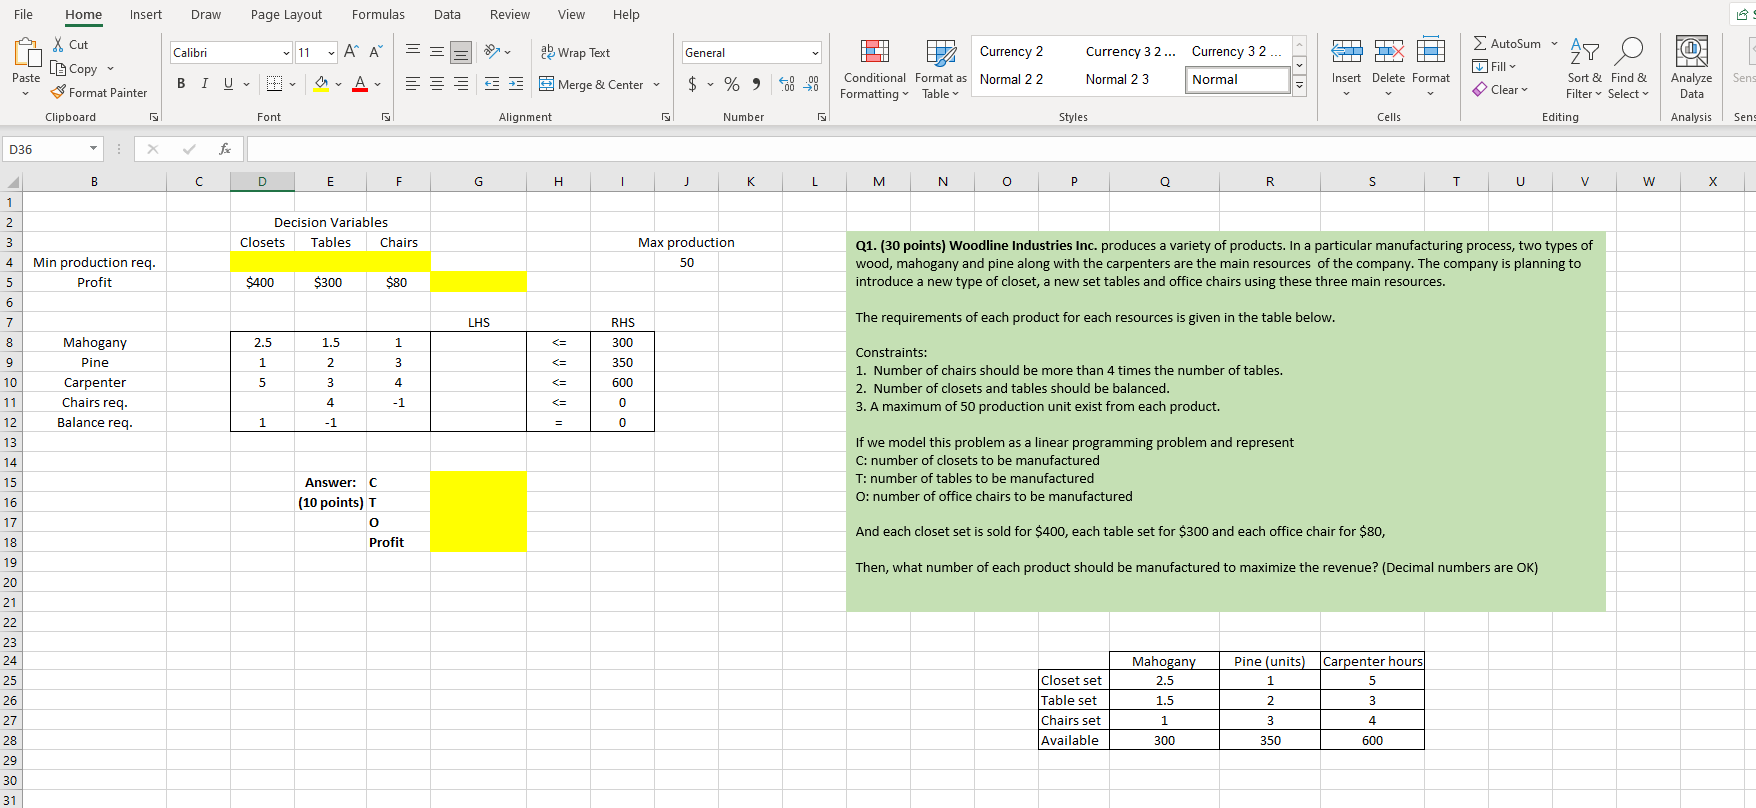Open the General number format dropdown
The height and width of the screenshot is (808, 1756).
pos(815,53)
